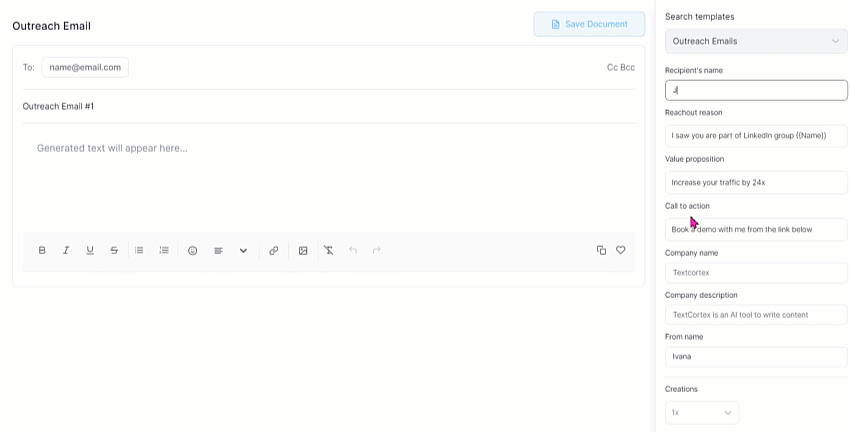The width and height of the screenshot is (850, 432).
Task: Click the Outreach Email #1 subject line
Action: pyautogui.click(x=58, y=106)
